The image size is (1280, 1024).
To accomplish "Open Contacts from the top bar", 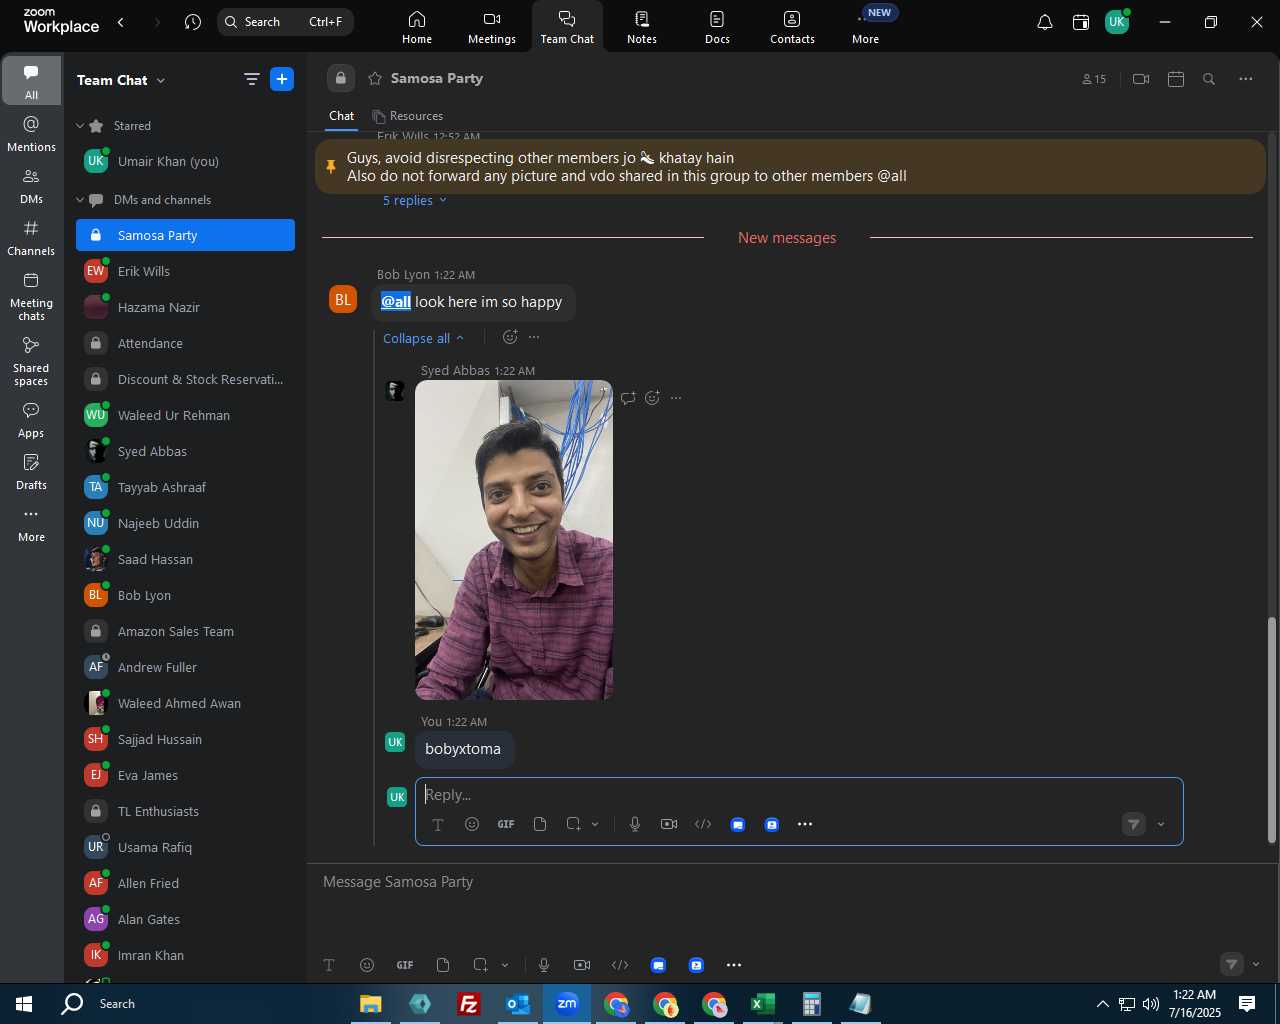I will tap(792, 26).
